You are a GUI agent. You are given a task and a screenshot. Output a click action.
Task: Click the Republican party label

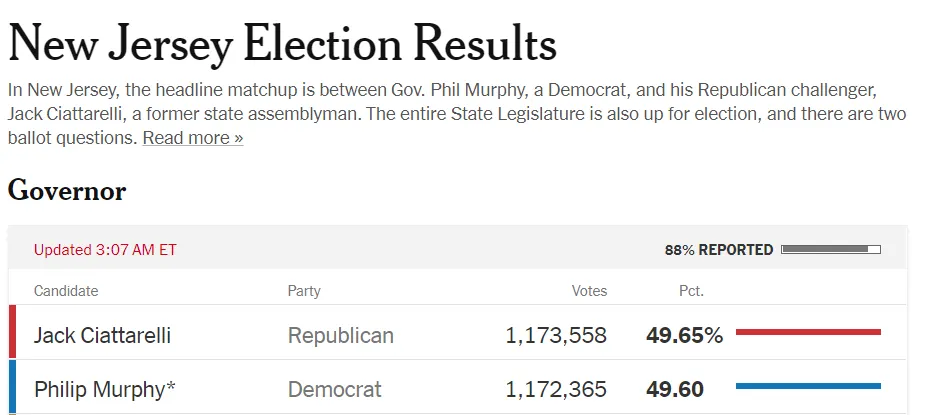341,335
